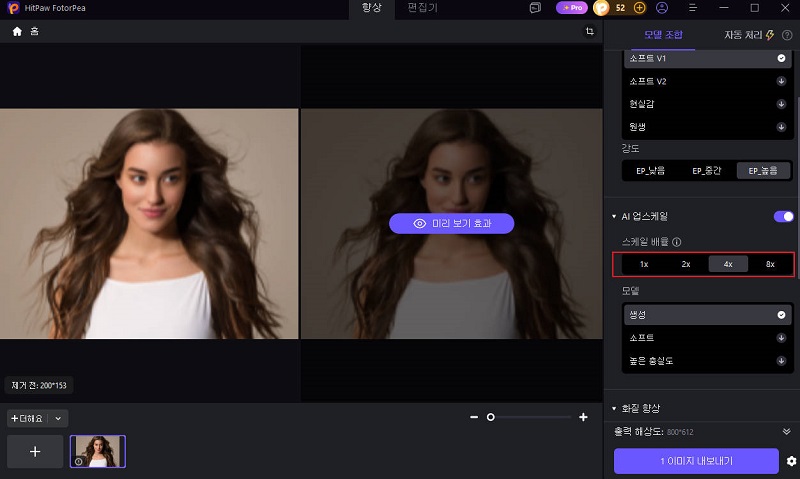800x479 pixels.
Task: Click the HitPaw FotorPea logo icon
Action: coord(13,8)
